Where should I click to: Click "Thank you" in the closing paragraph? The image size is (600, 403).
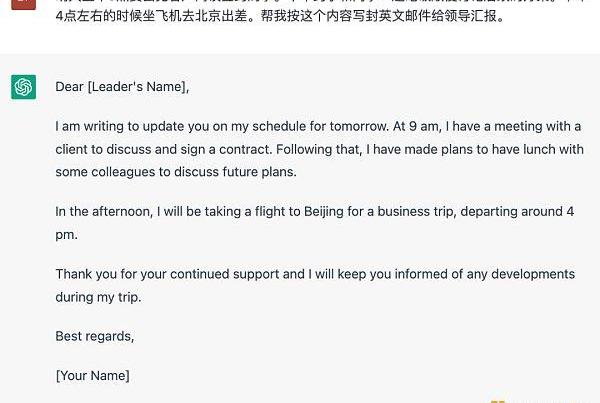click(x=87, y=274)
